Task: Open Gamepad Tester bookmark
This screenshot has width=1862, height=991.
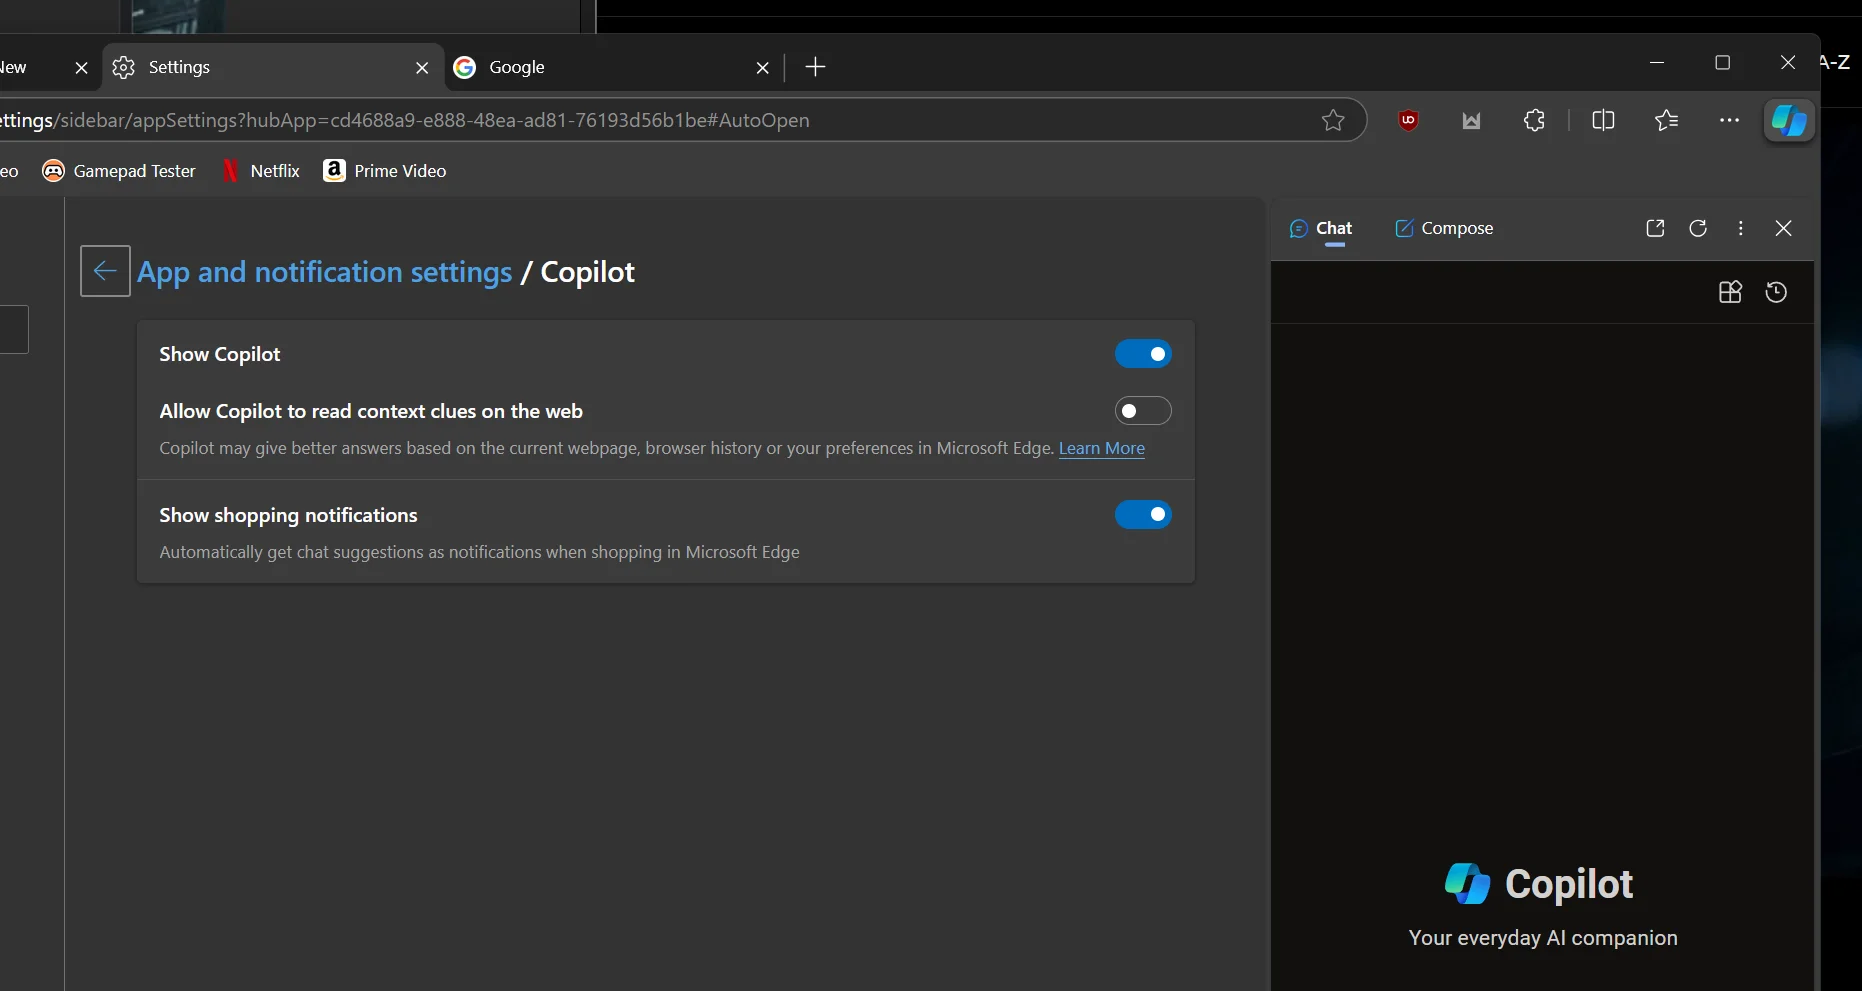Action: point(119,171)
